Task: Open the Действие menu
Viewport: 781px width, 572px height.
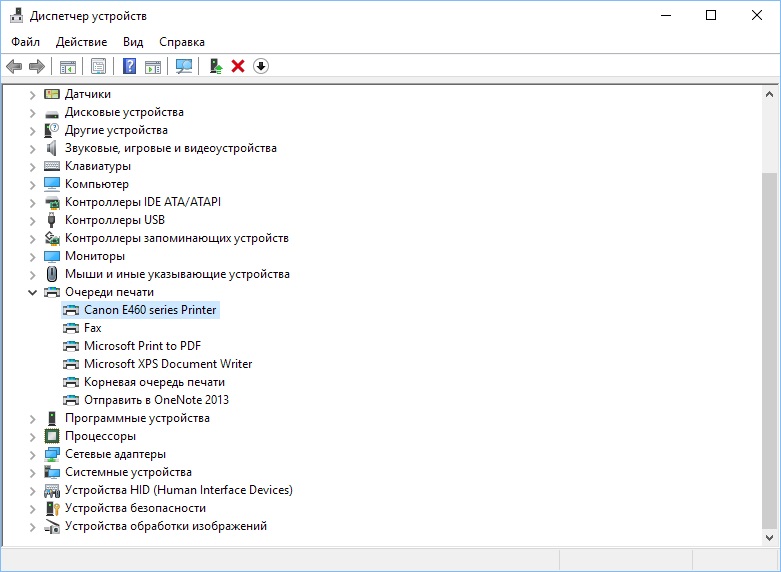Action: coord(81,42)
